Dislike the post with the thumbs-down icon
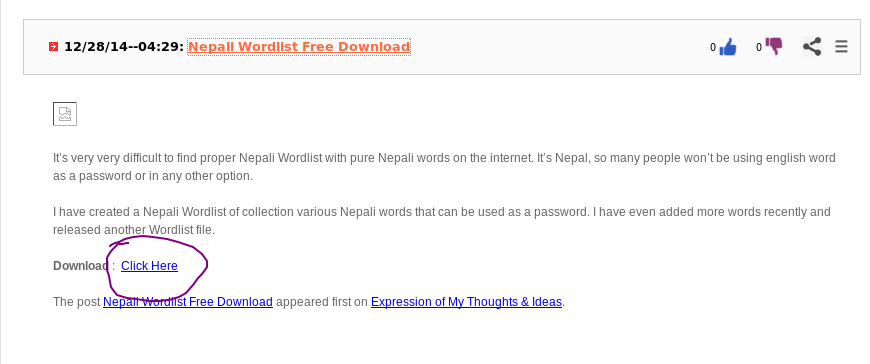The image size is (870, 364). [773, 46]
